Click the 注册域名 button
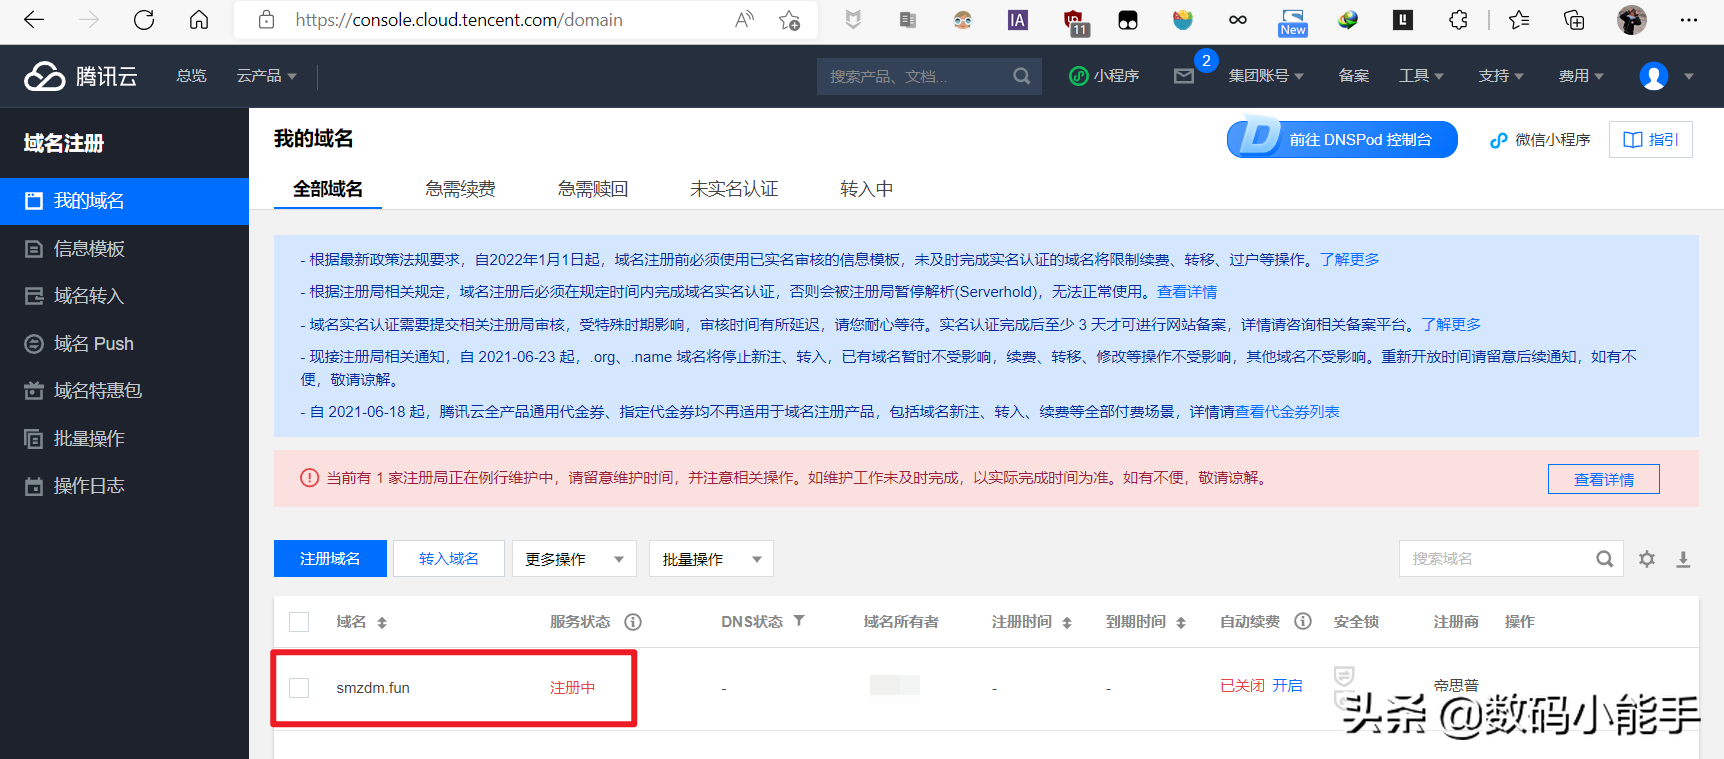The image size is (1724, 759). coord(330,559)
